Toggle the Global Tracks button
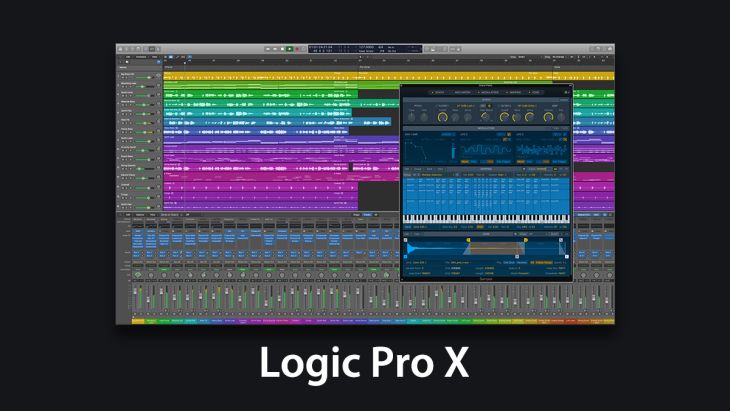730x411 pixels. point(158,62)
